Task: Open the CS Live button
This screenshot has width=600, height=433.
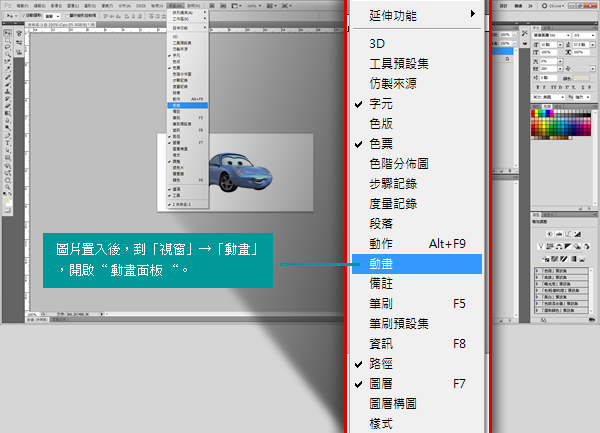Action: coord(553,6)
